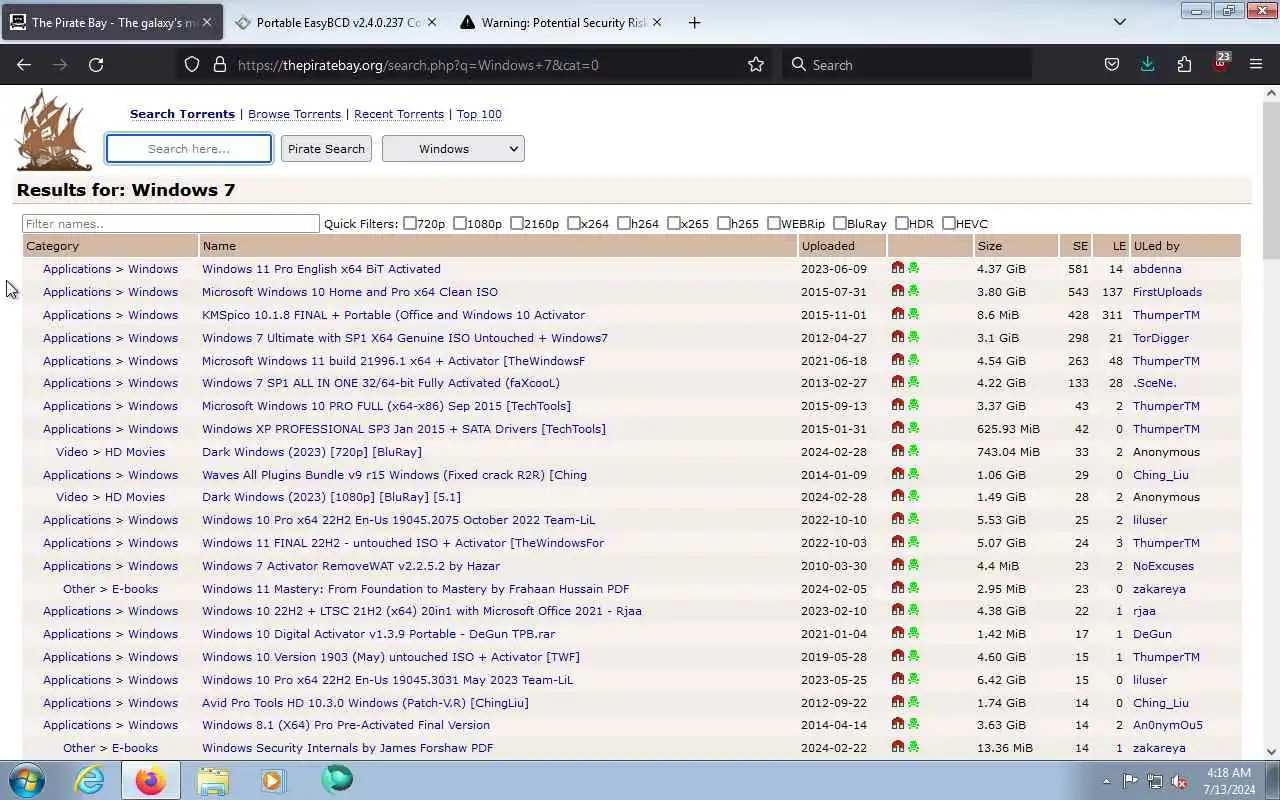Go to Recent Torrents
1280x800 pixels.
[398, 114]
